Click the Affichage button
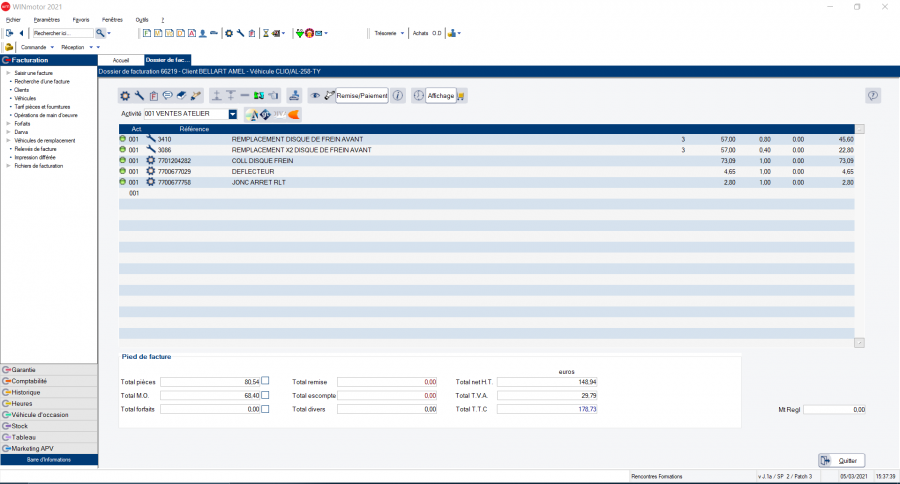Viewport: 900px width, 484px height. [x=441, y=96]
